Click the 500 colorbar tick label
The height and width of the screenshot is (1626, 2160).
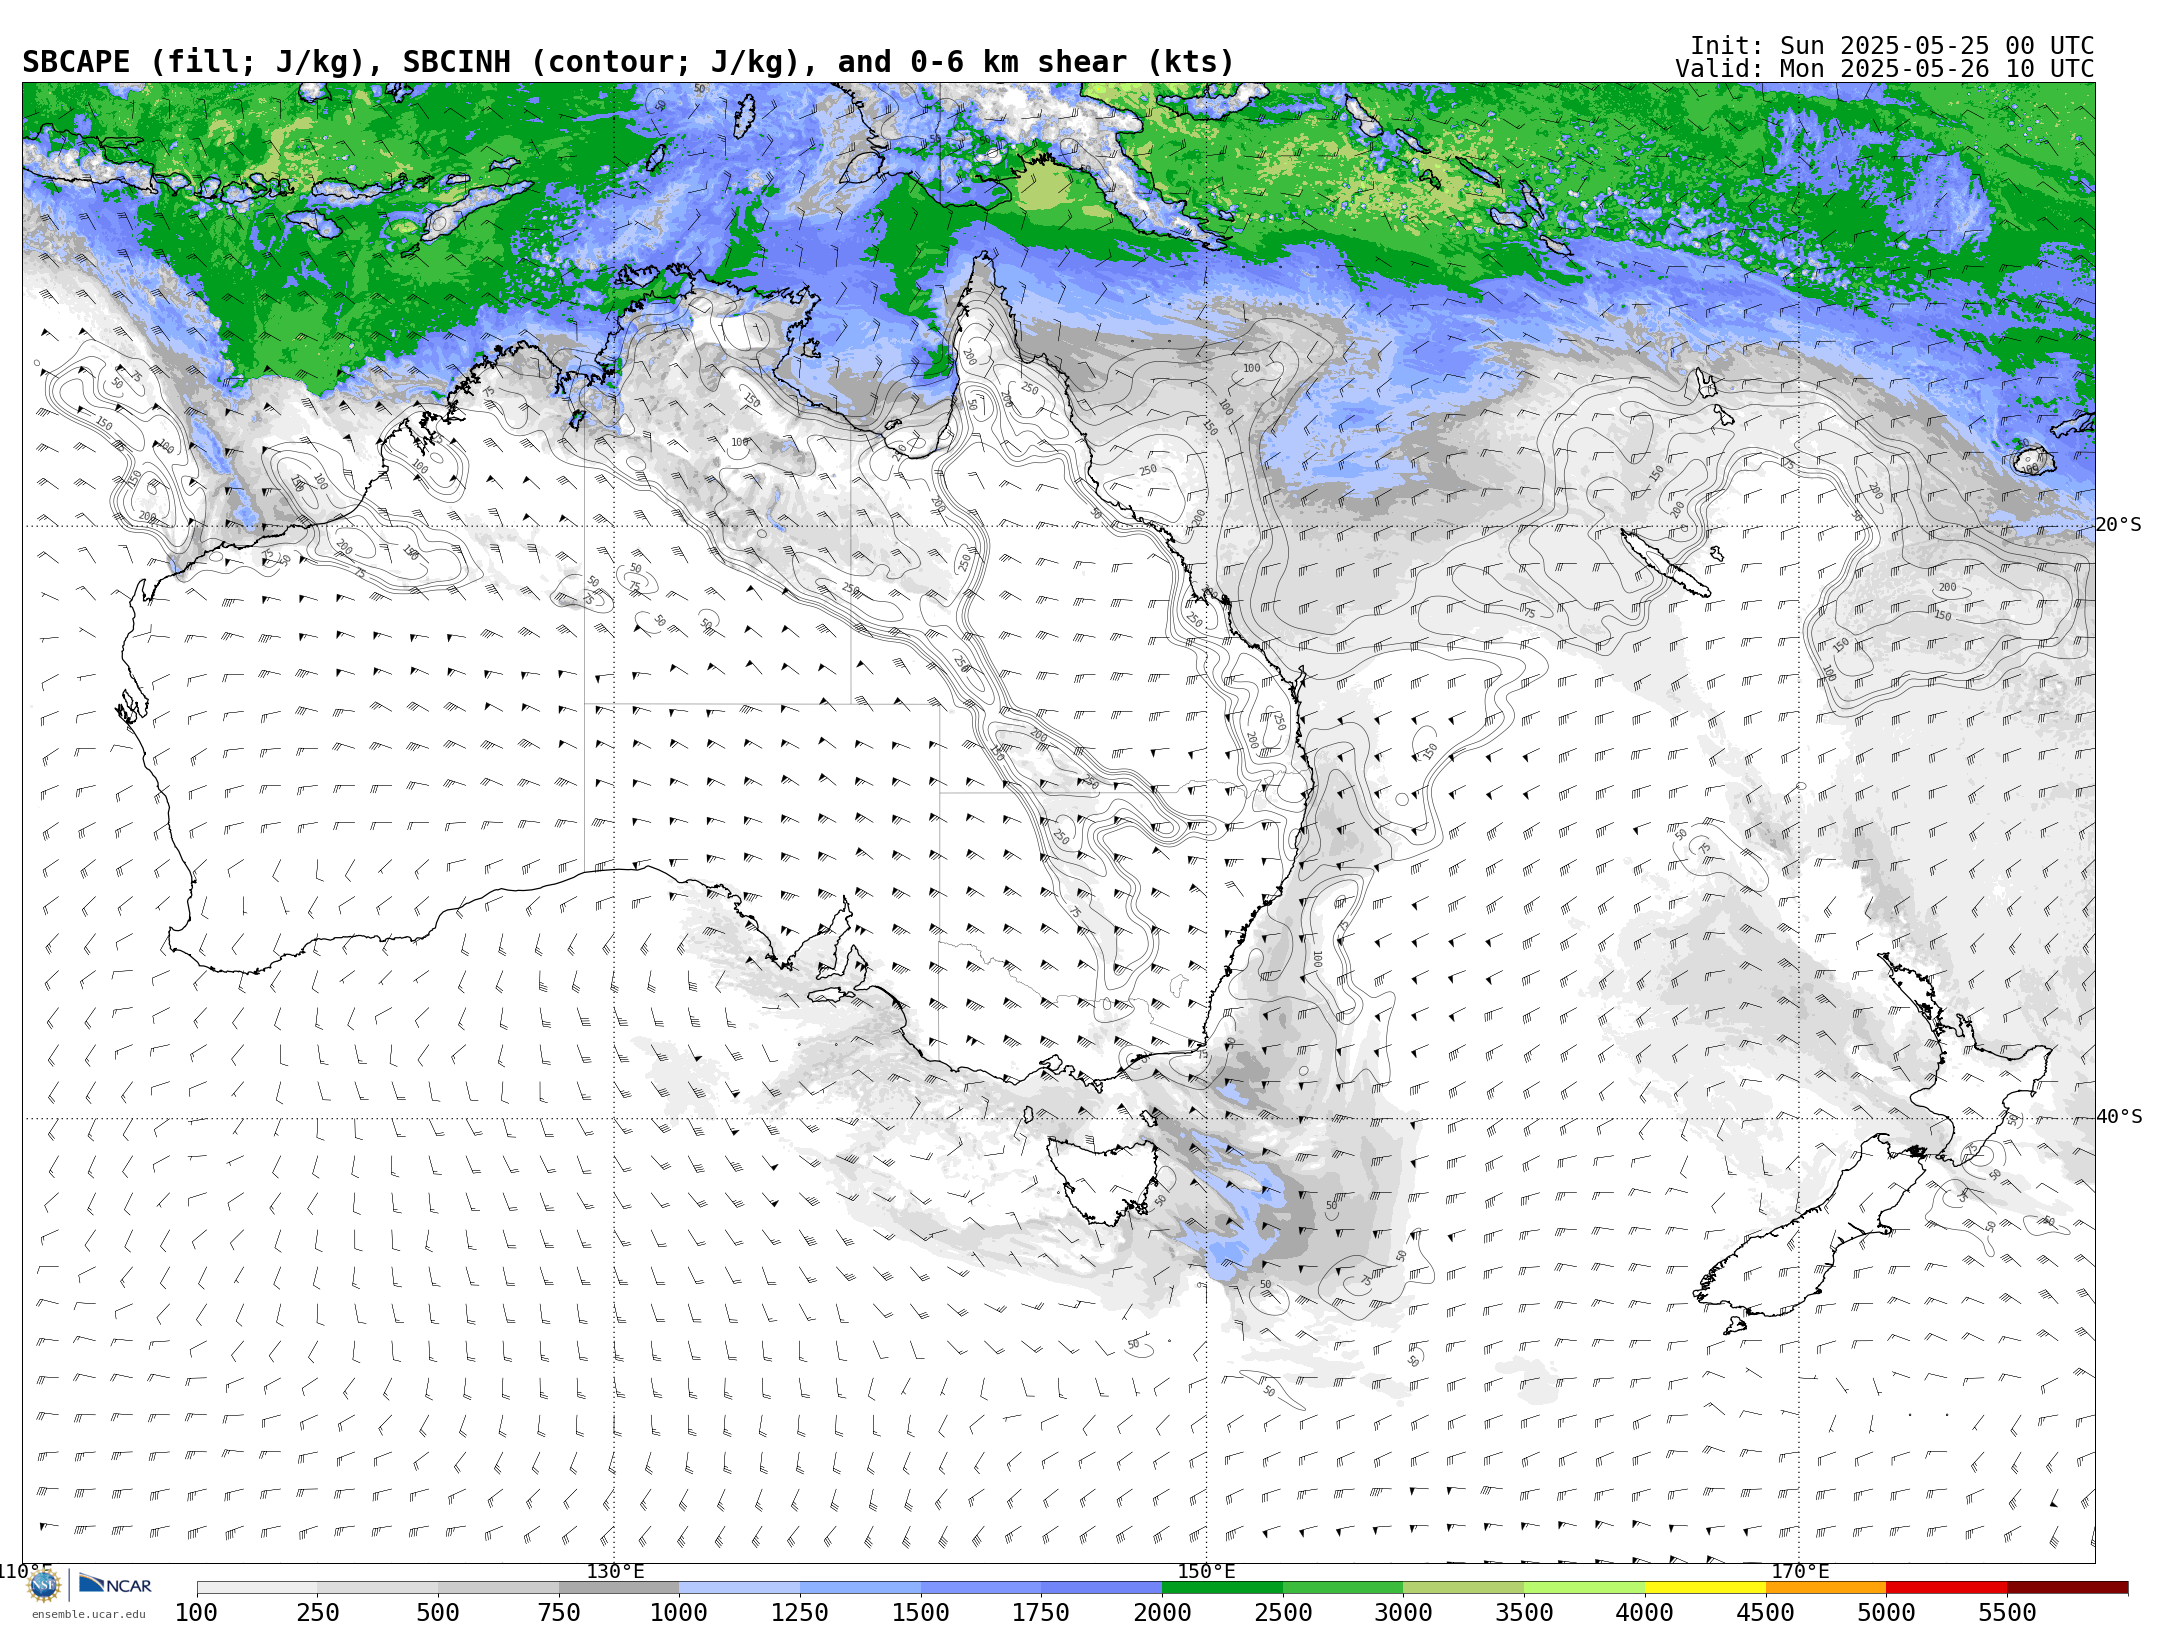(438, 1613)
